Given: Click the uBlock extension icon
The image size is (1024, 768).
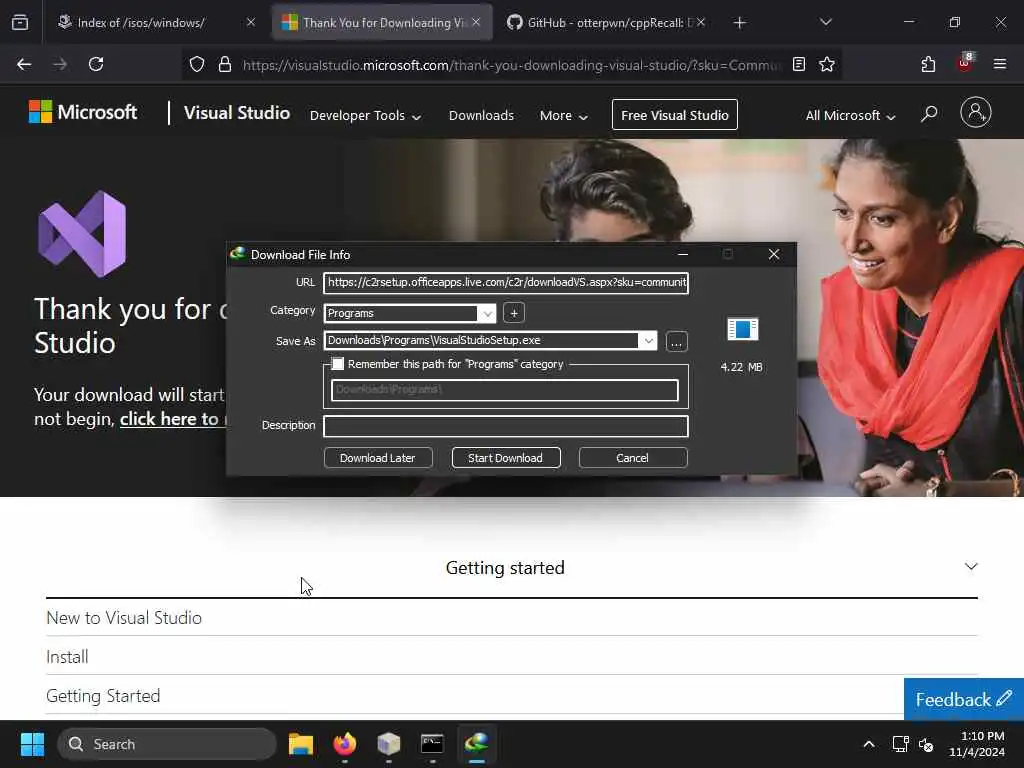Looking at the screenshot, I should (x=965, y=63).
